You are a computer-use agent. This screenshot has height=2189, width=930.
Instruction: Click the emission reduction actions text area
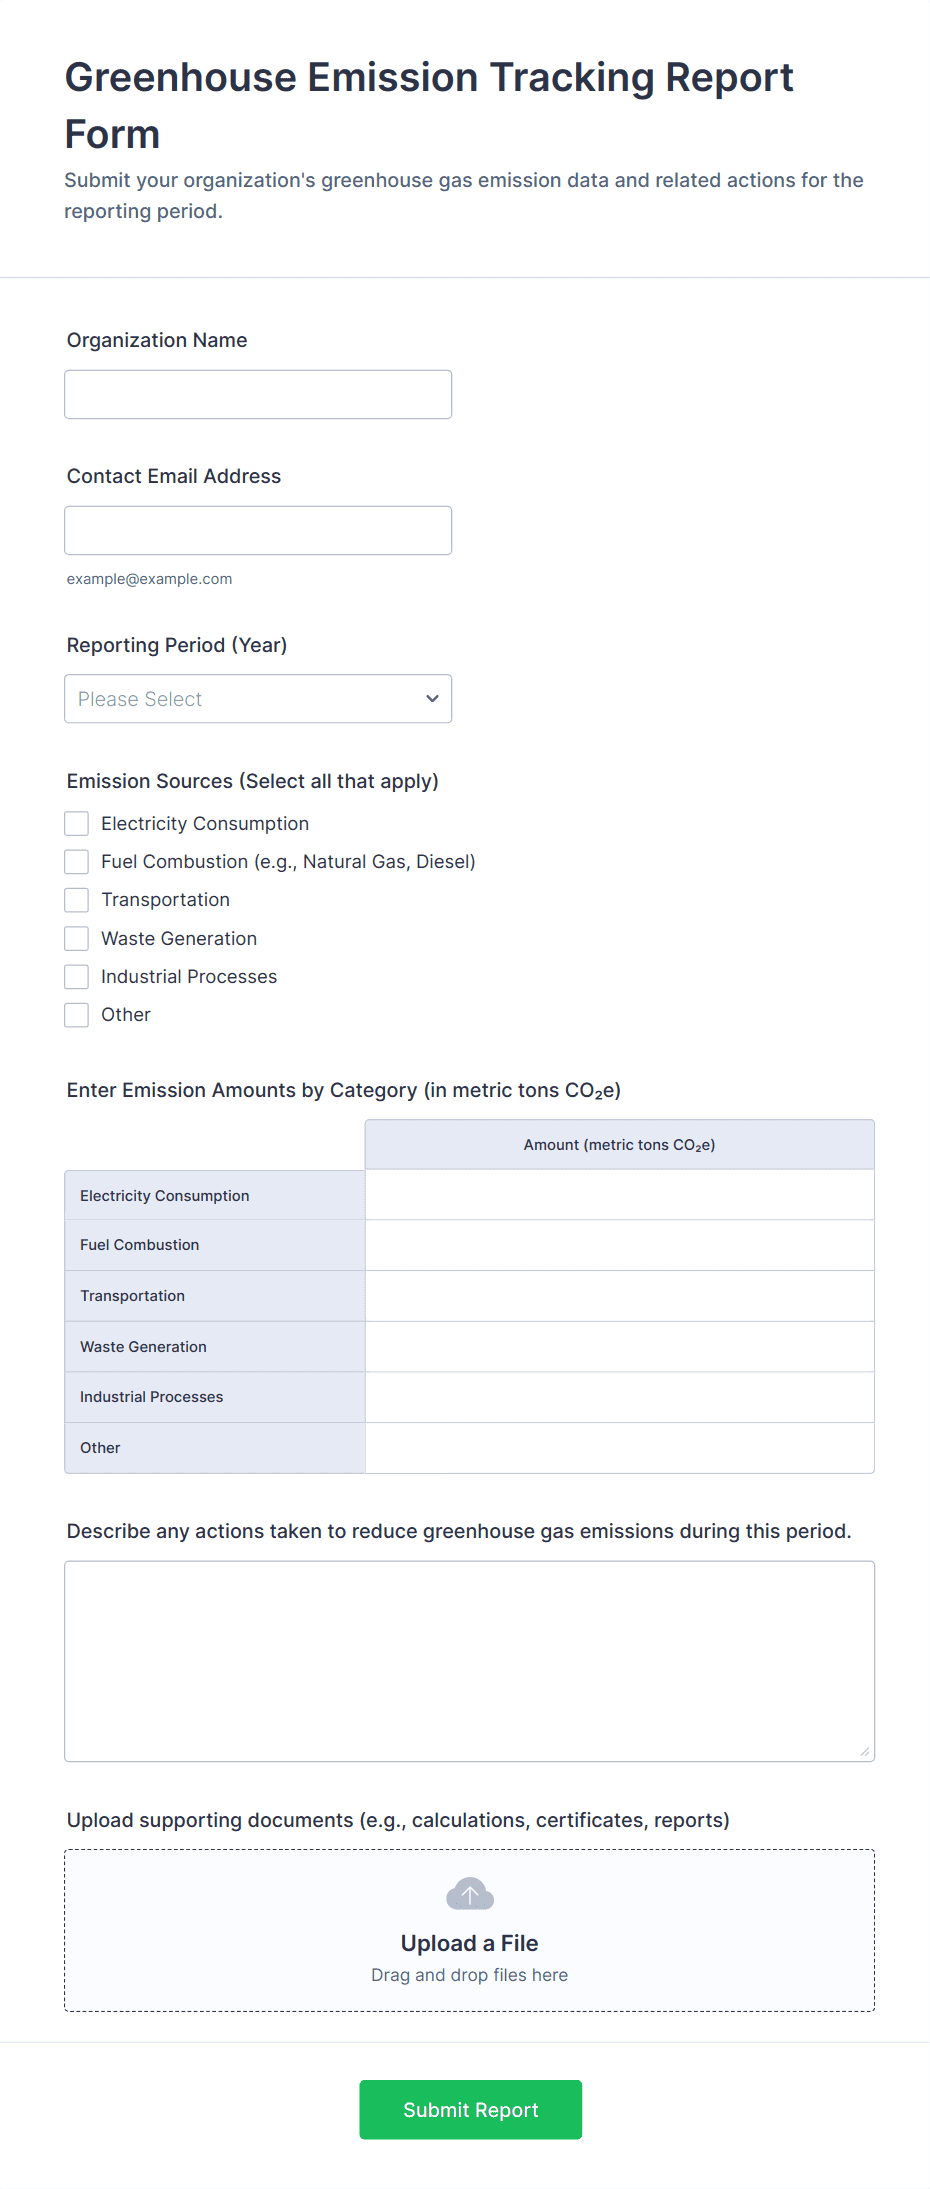click(x=468, y=1660)
